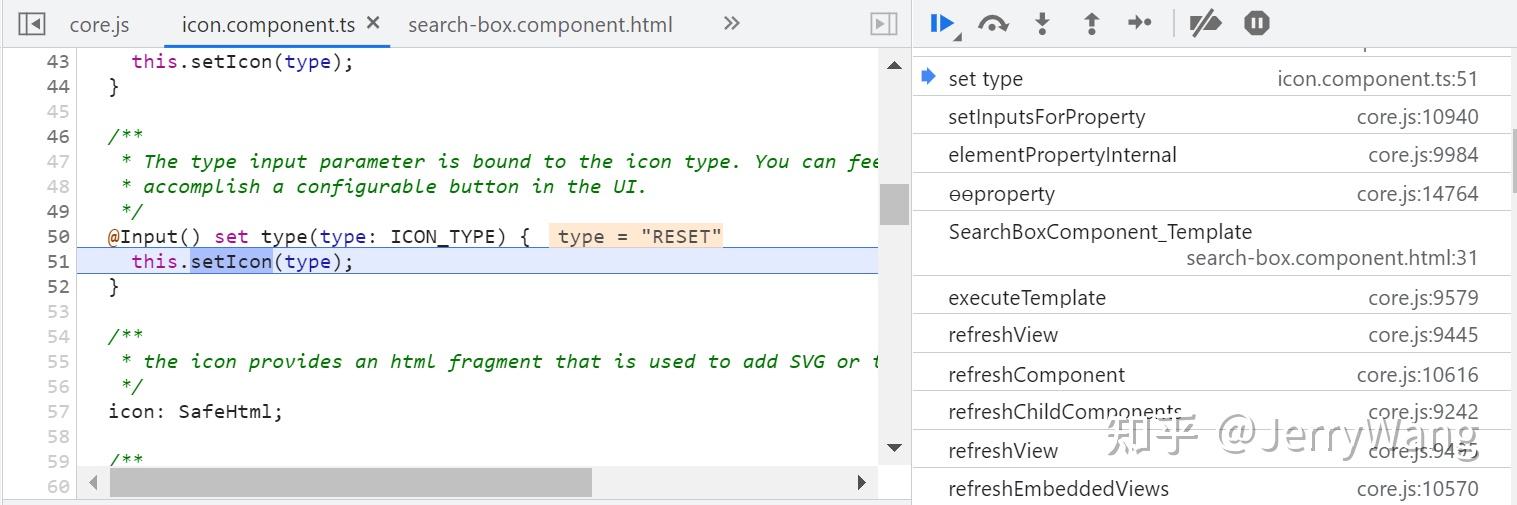The height and width of the screenshot is (505, 1517).
Task: Toggle pause on exceptions
Action: point(1257,23)
